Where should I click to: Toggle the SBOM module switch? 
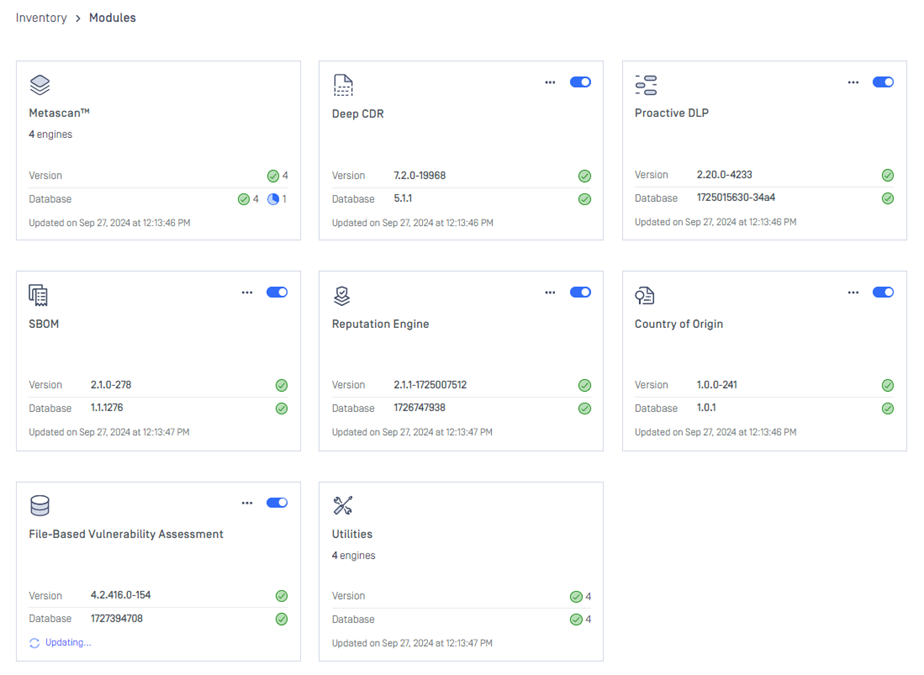277,292
